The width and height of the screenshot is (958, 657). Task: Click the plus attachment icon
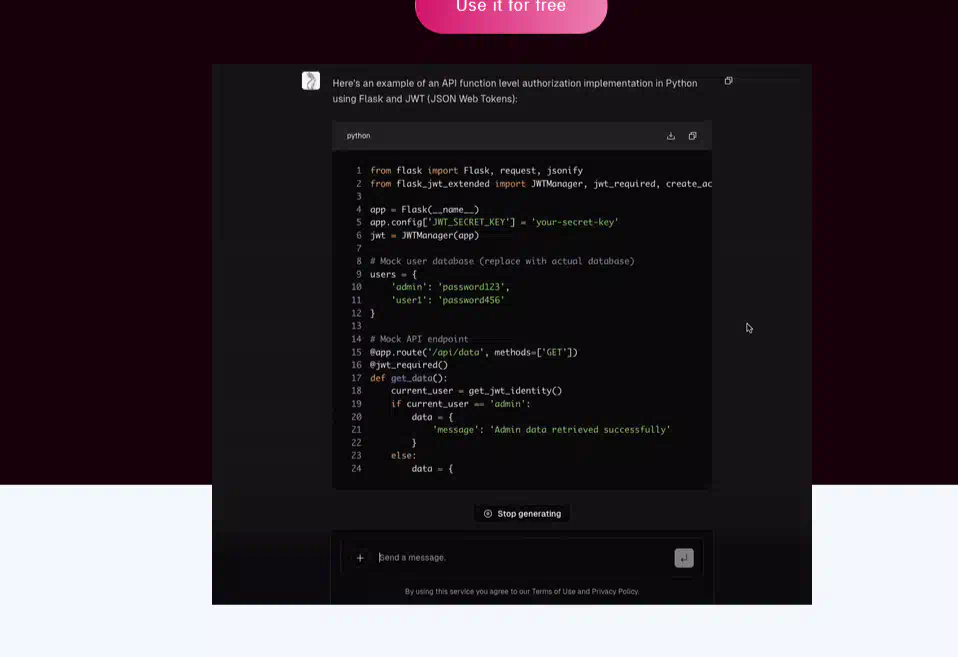360,558
